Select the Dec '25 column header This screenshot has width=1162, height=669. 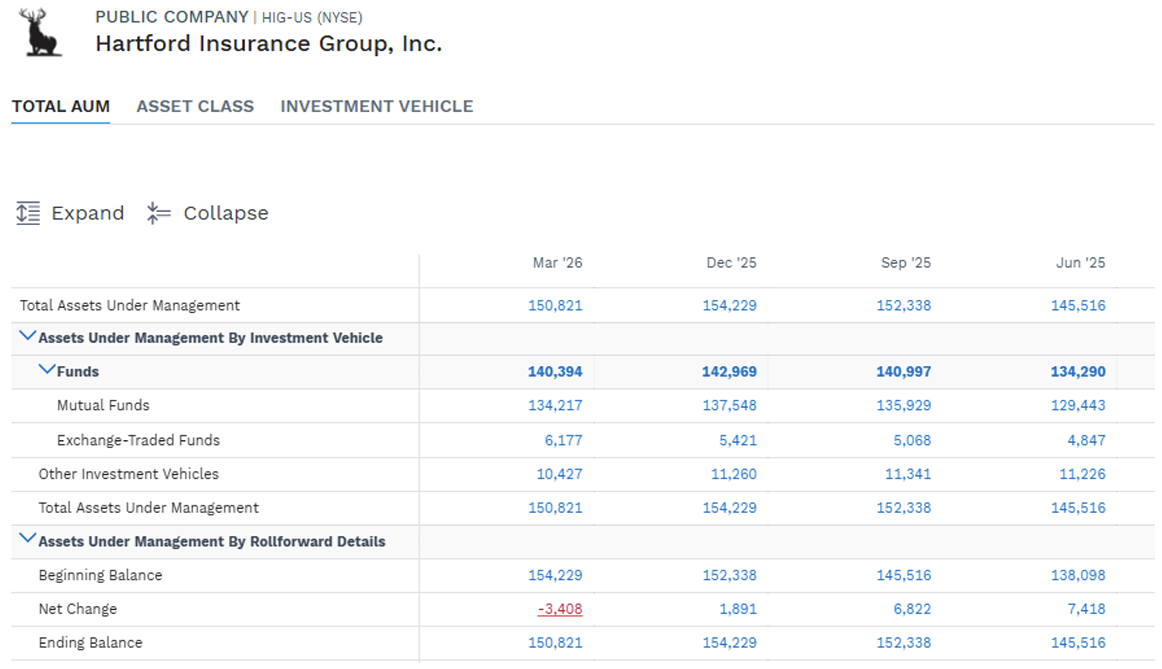[x=731, y=263]
